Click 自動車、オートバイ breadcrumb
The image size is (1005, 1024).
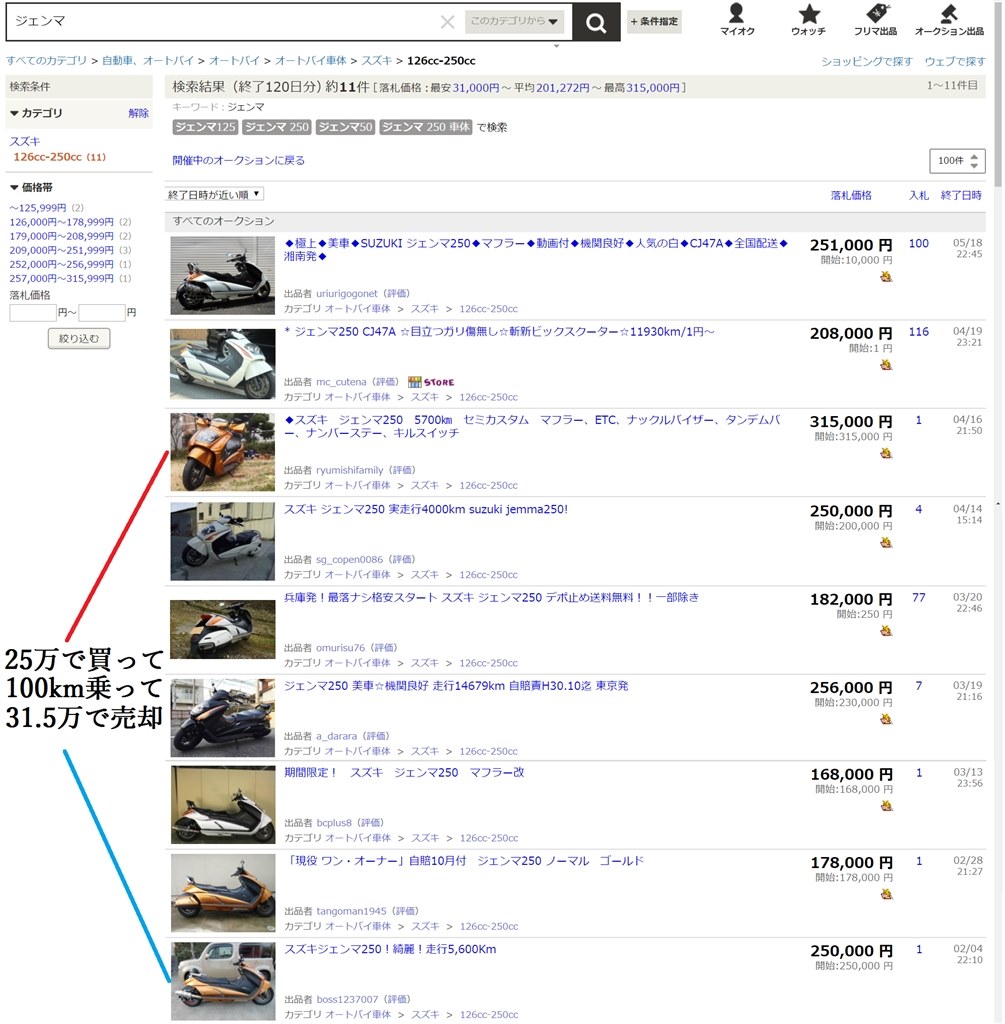(148, 61)
